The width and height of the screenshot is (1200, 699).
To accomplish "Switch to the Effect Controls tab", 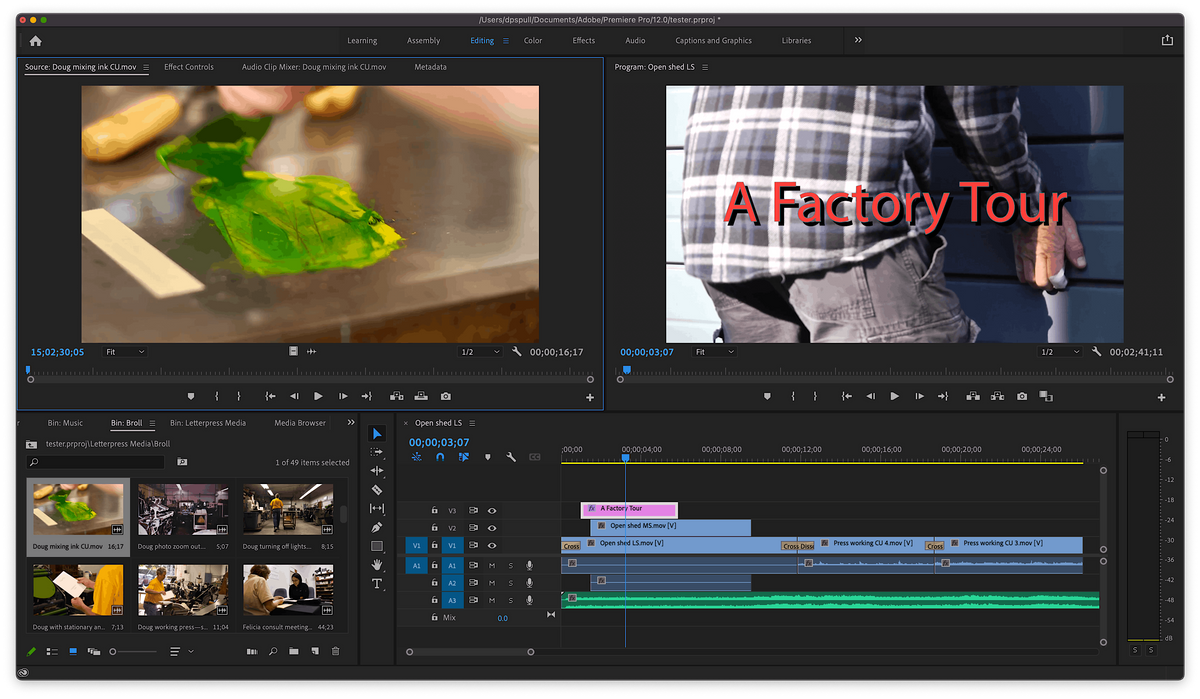I will coord(189,67).
